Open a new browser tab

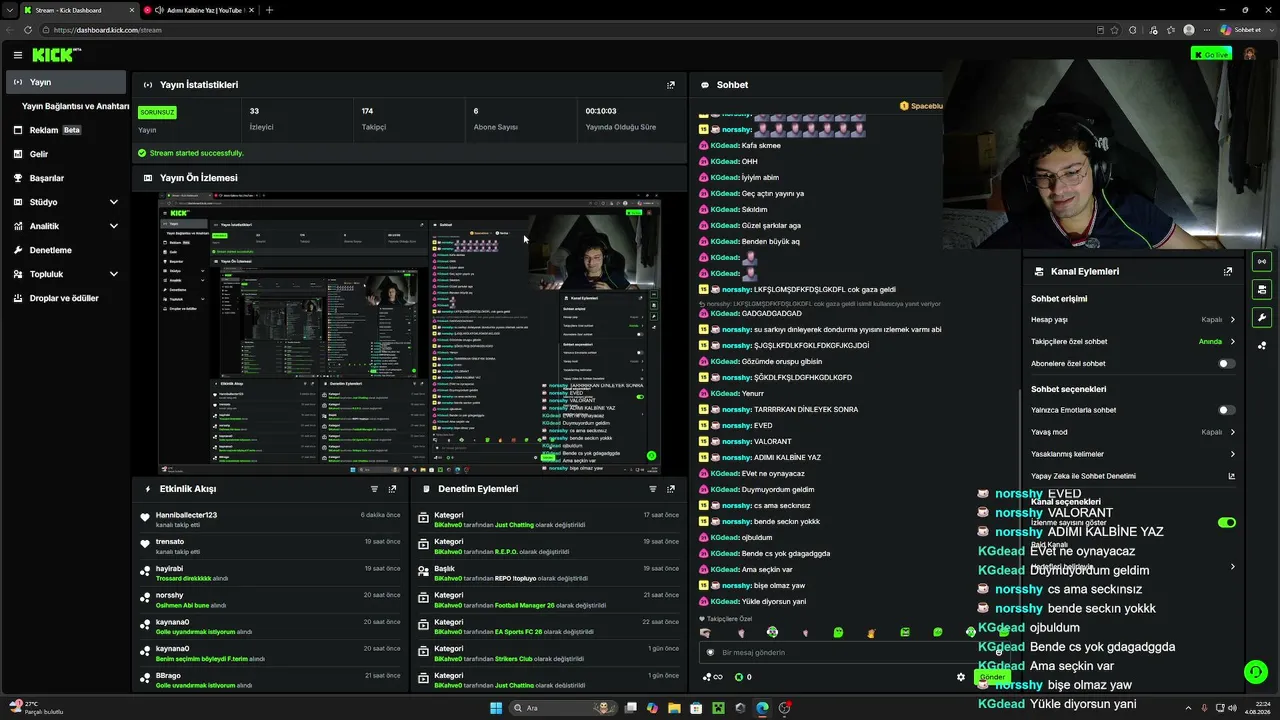click(x=269, y=10)
